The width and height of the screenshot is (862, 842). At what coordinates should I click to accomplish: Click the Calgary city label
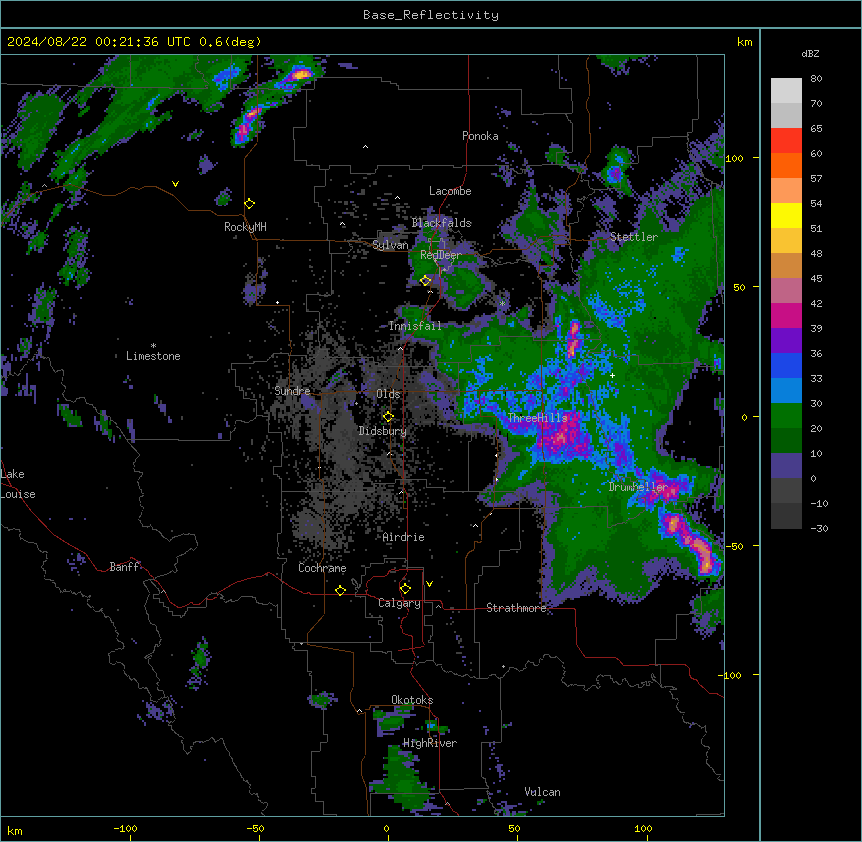[399, 603]
